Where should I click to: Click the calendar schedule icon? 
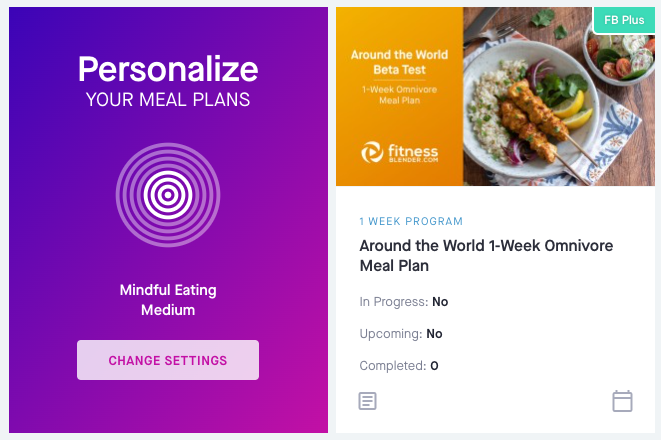pyautogui.click(x=622, y=401)
